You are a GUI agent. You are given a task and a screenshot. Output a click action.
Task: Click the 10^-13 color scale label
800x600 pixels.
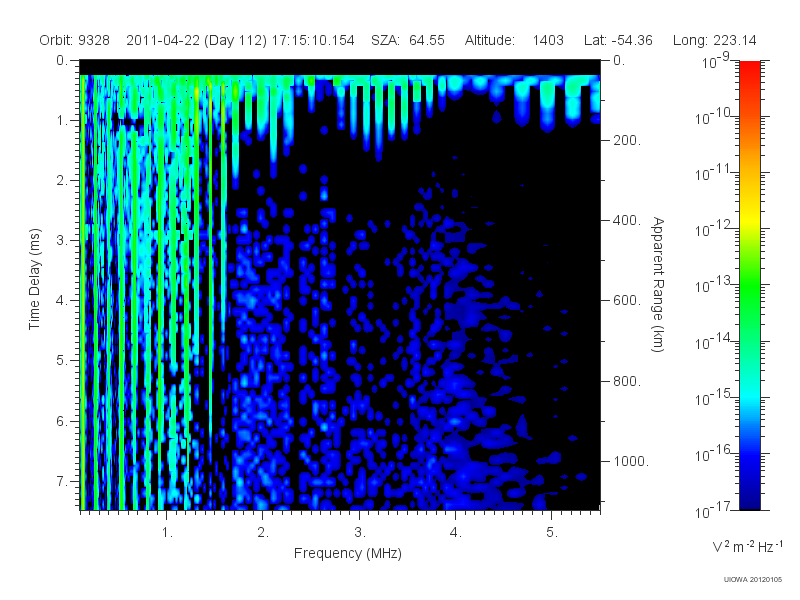click(714, 284)
